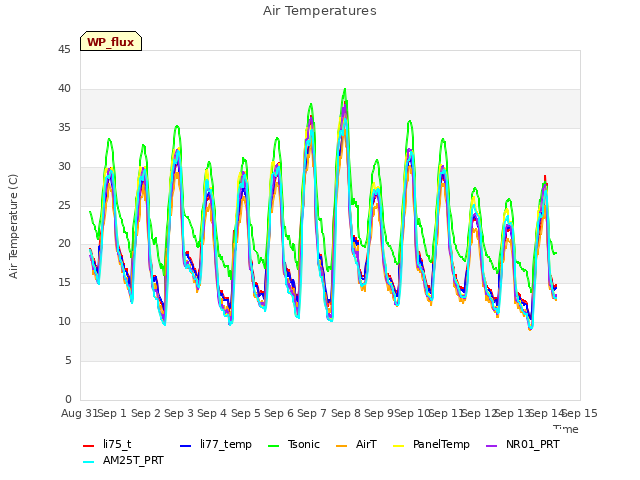Click the cyan AM25T_PRT legend color marker

(89, 462)
